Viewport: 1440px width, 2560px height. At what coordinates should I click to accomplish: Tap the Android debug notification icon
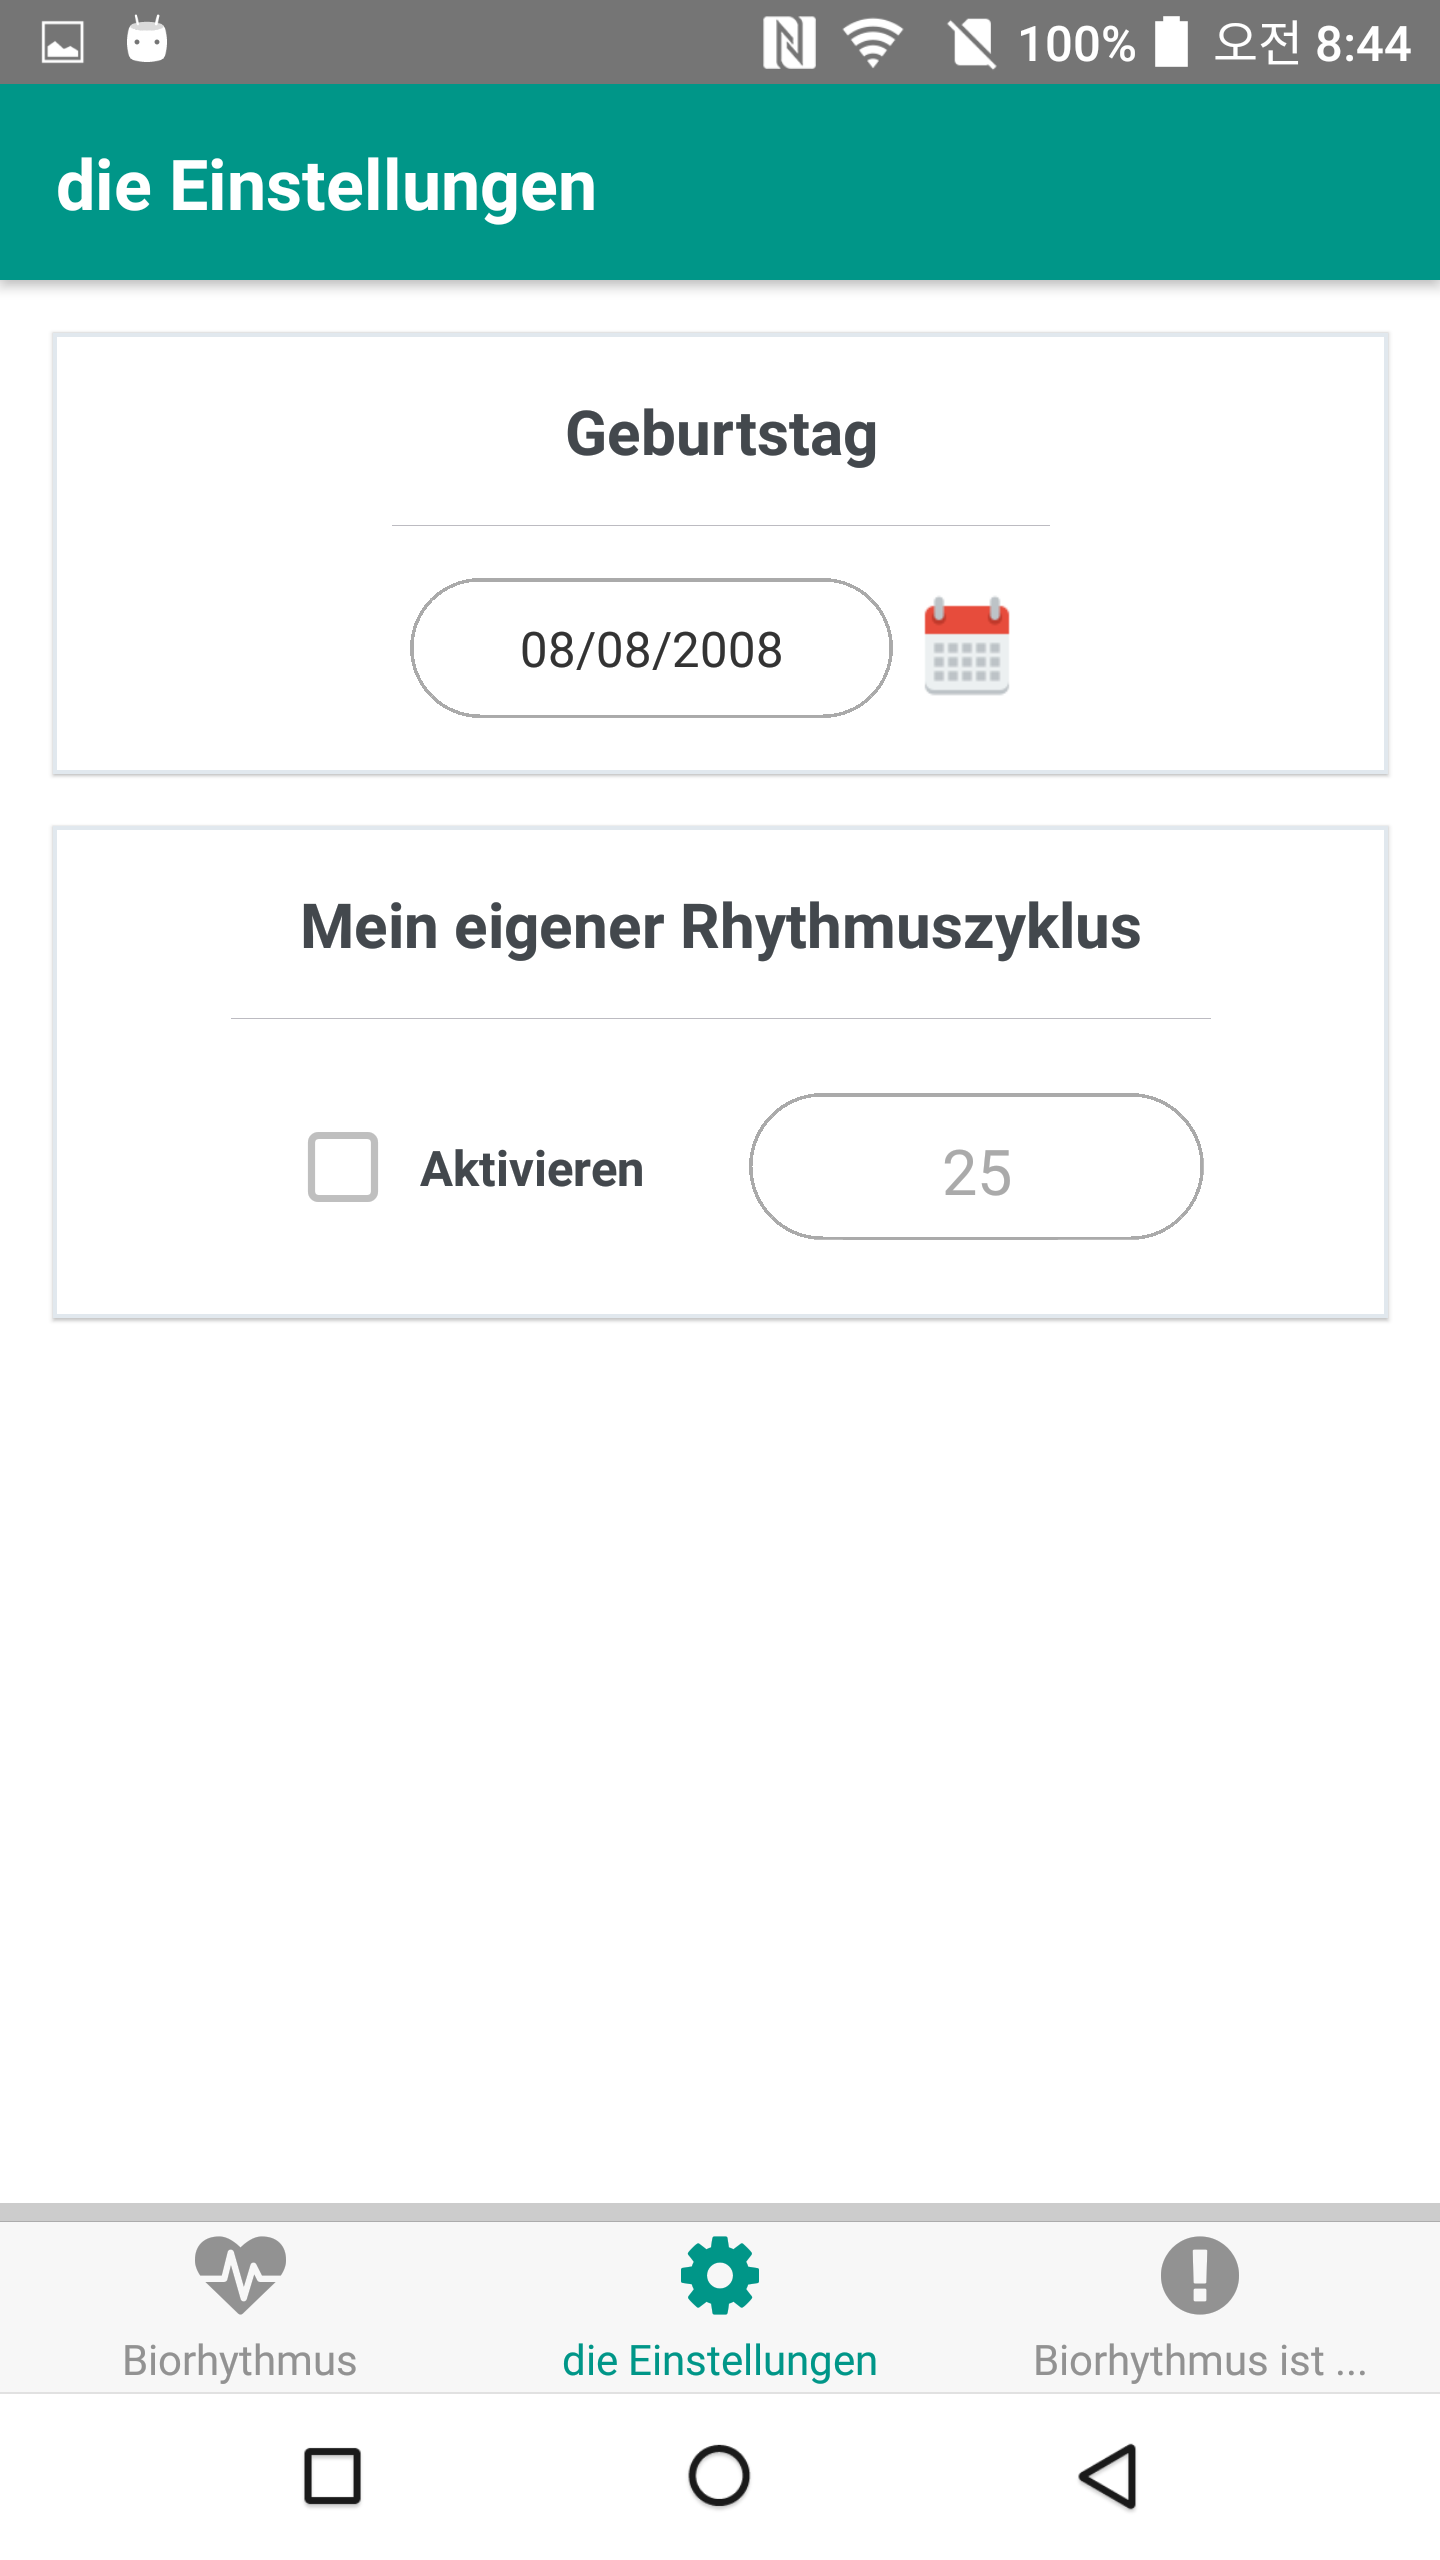(x=147, y=40)
